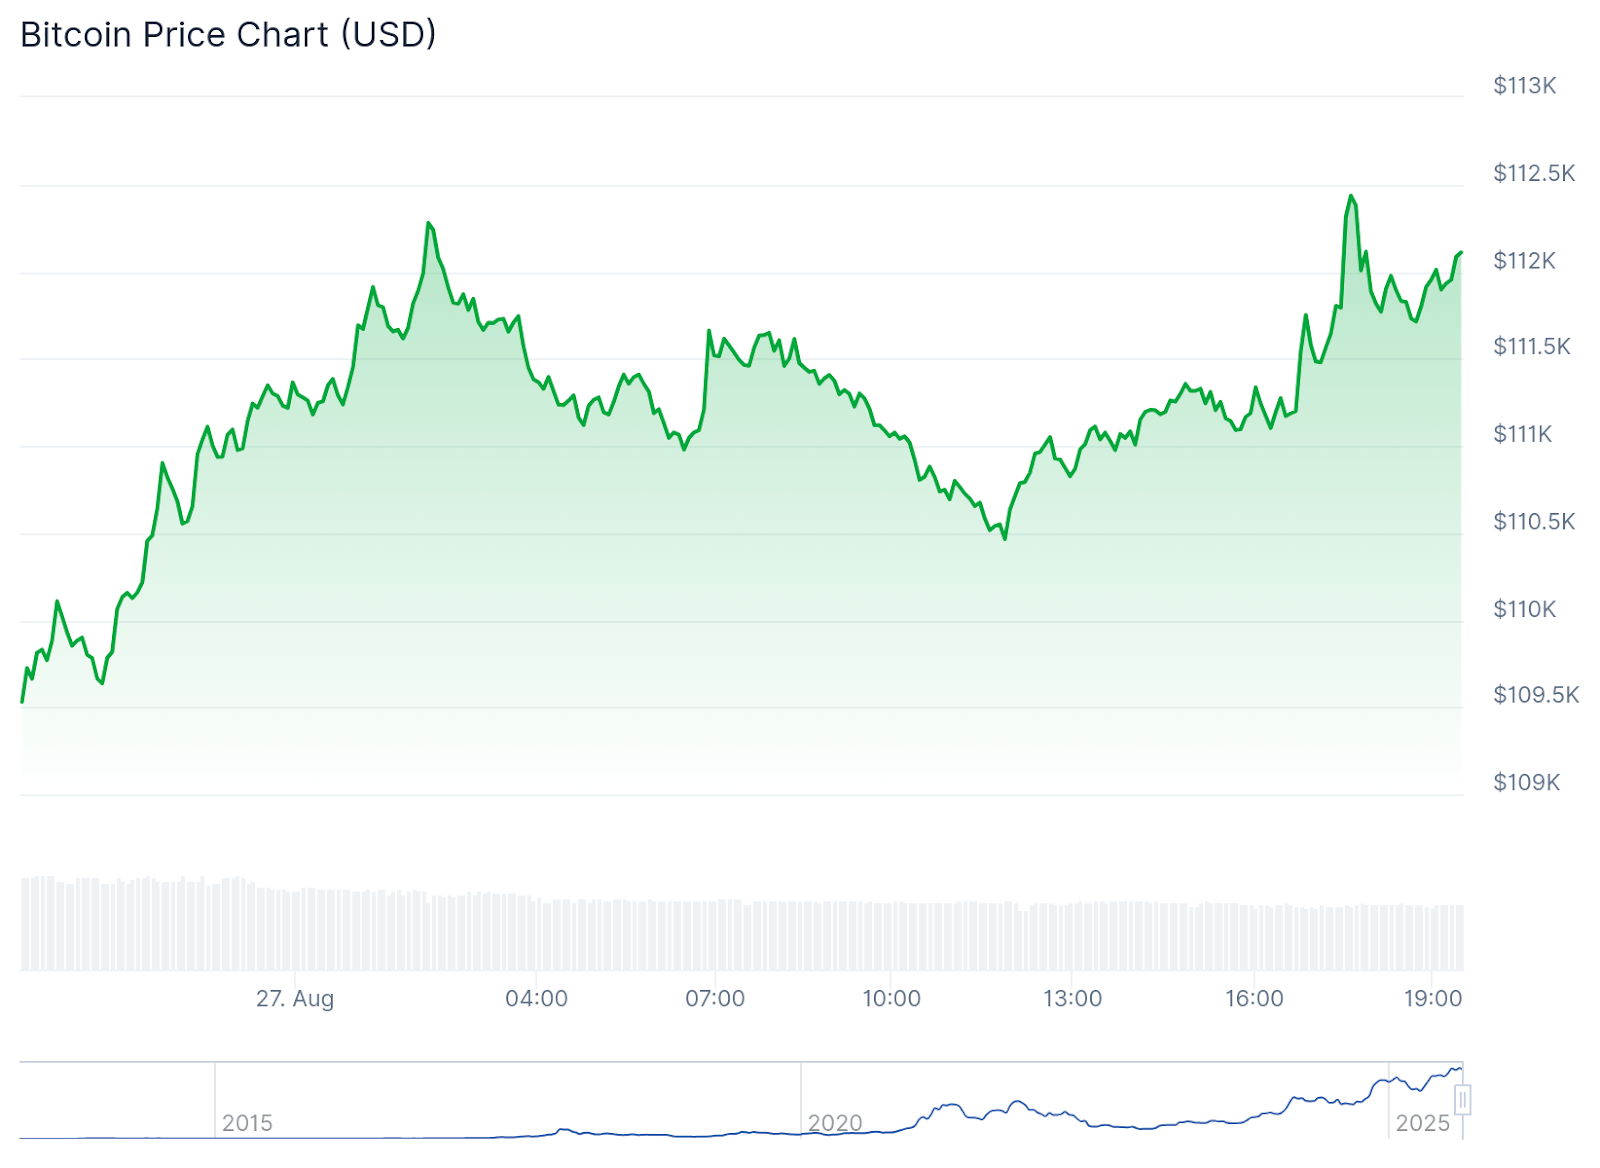Screen dimensions: 1600x1168
Task: Click the 10:00 time axis marker
Action: click(x=891, y=998)
